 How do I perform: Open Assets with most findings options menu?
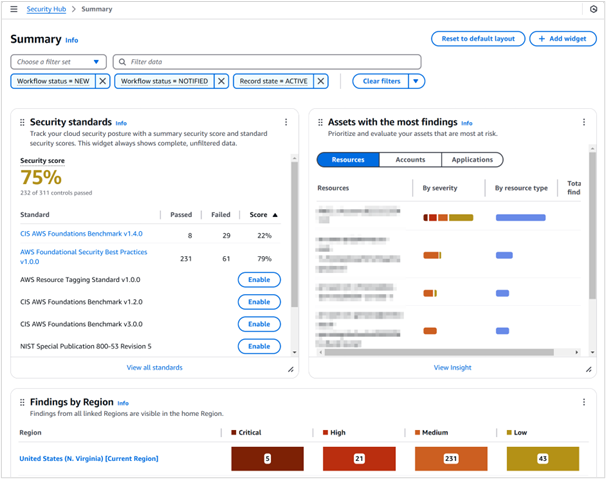coord(584,123)
